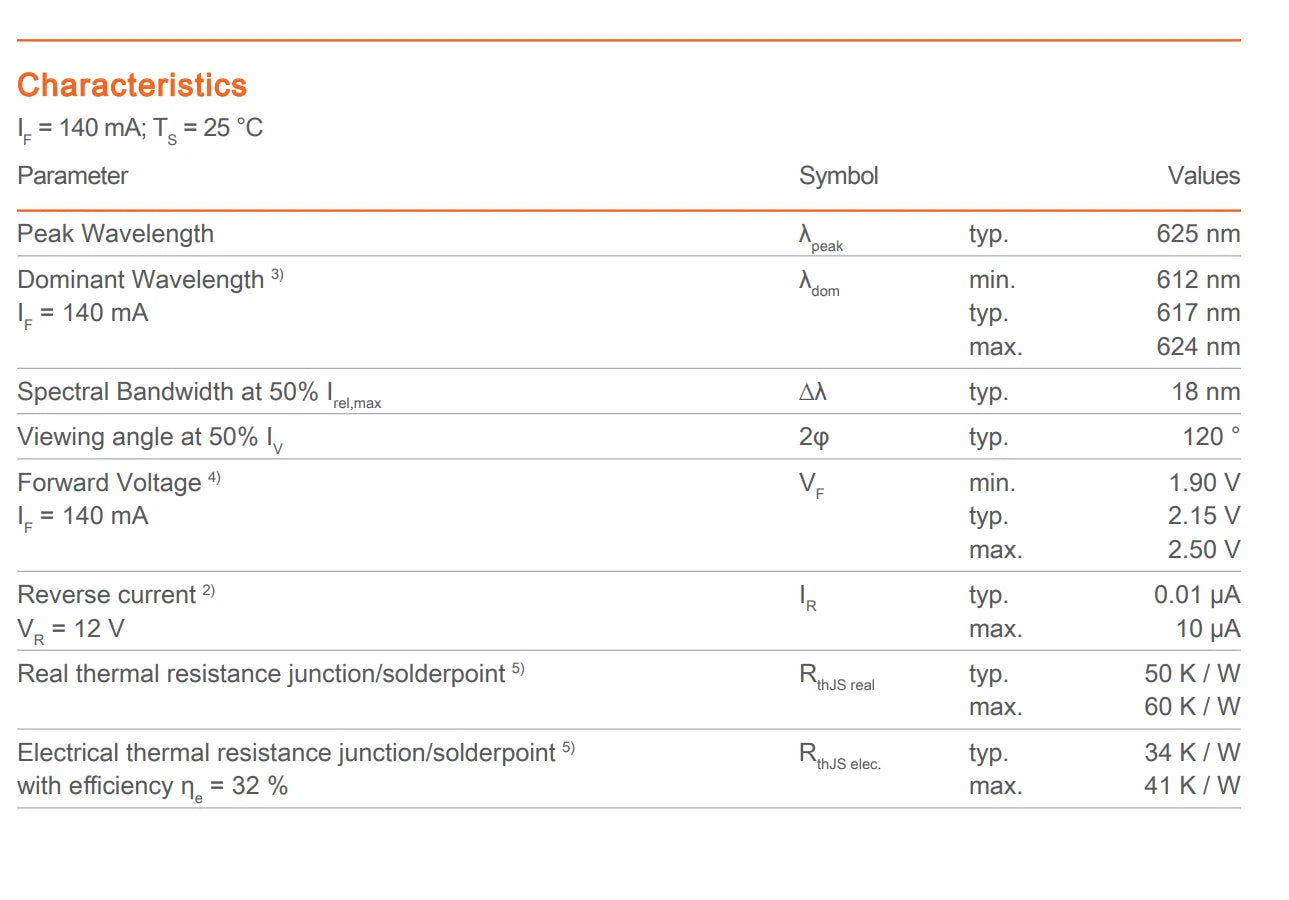
Task: Click the VR = 12 V condition text
Action: tap(71, 630)
